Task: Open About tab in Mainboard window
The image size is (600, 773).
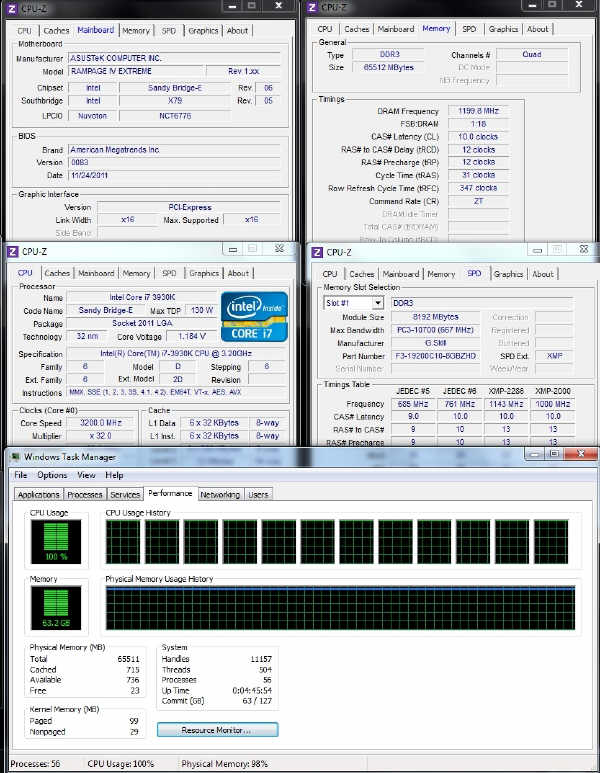Action: tap(237, 31)
